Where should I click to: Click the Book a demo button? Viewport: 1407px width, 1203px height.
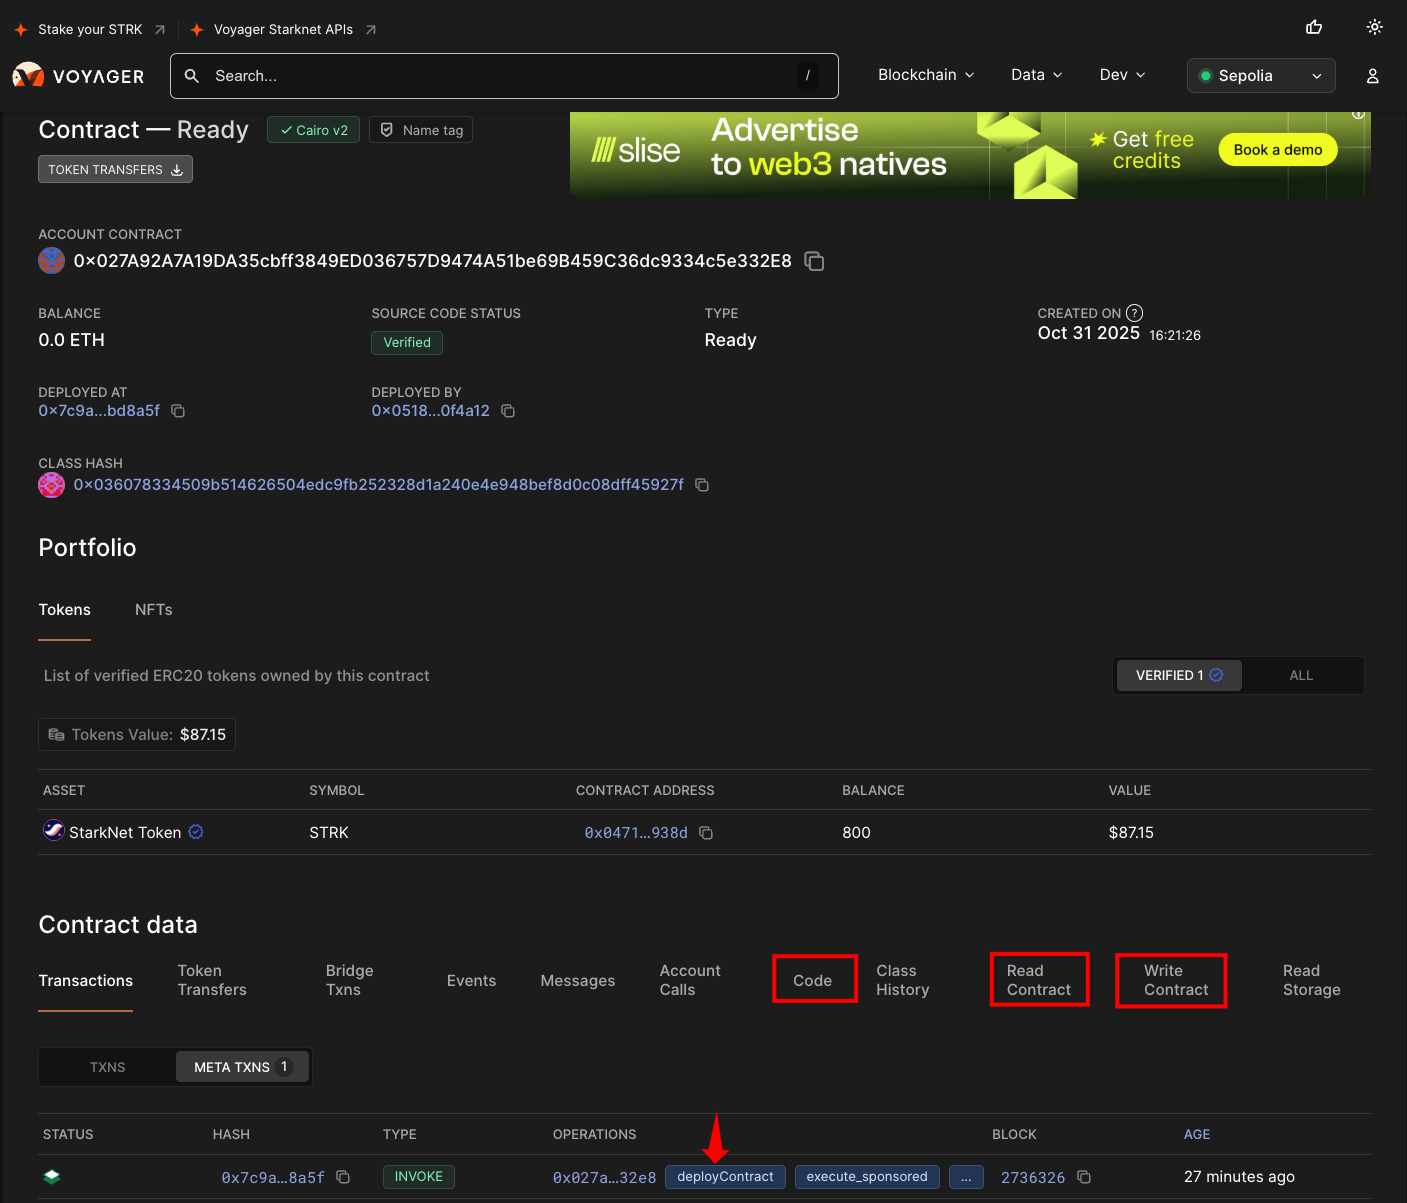1277,149
